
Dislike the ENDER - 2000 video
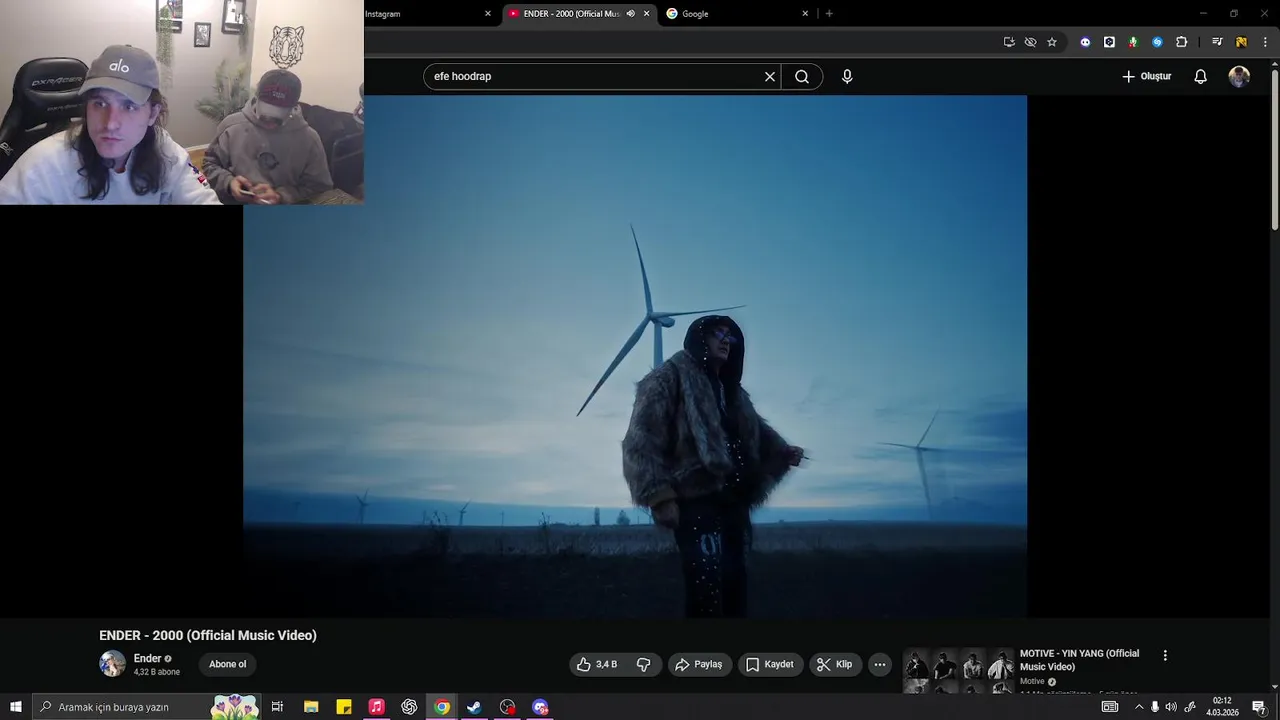coord(643,664)
